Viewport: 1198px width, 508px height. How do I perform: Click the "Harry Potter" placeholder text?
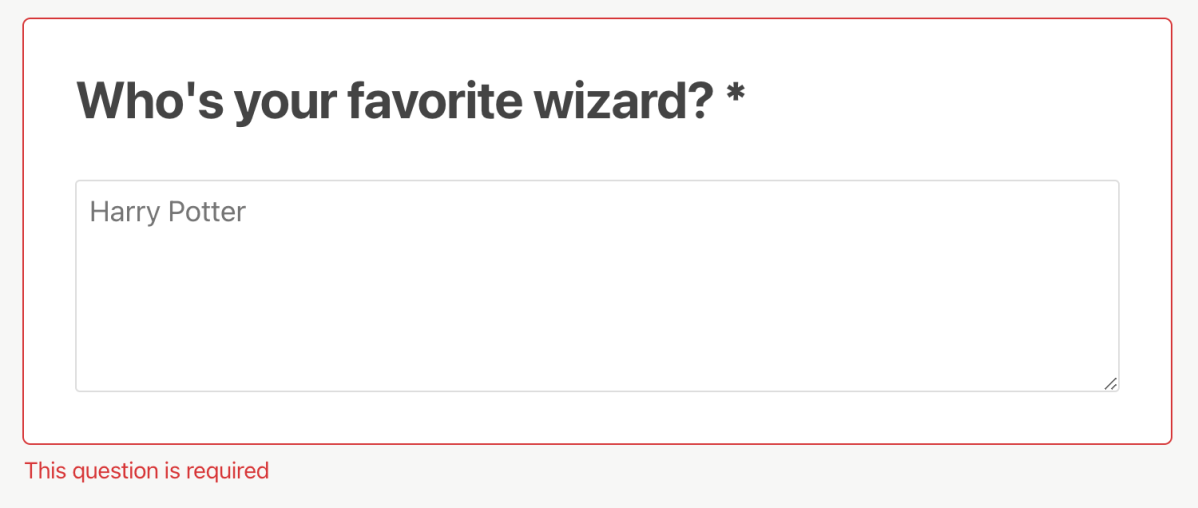167,212
